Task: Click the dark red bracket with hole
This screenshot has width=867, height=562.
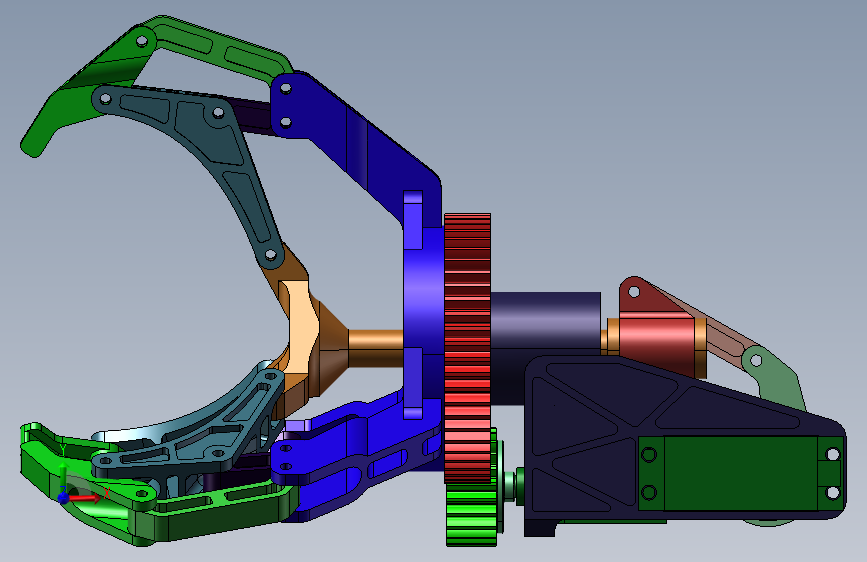Action: (x=644, y=299)
